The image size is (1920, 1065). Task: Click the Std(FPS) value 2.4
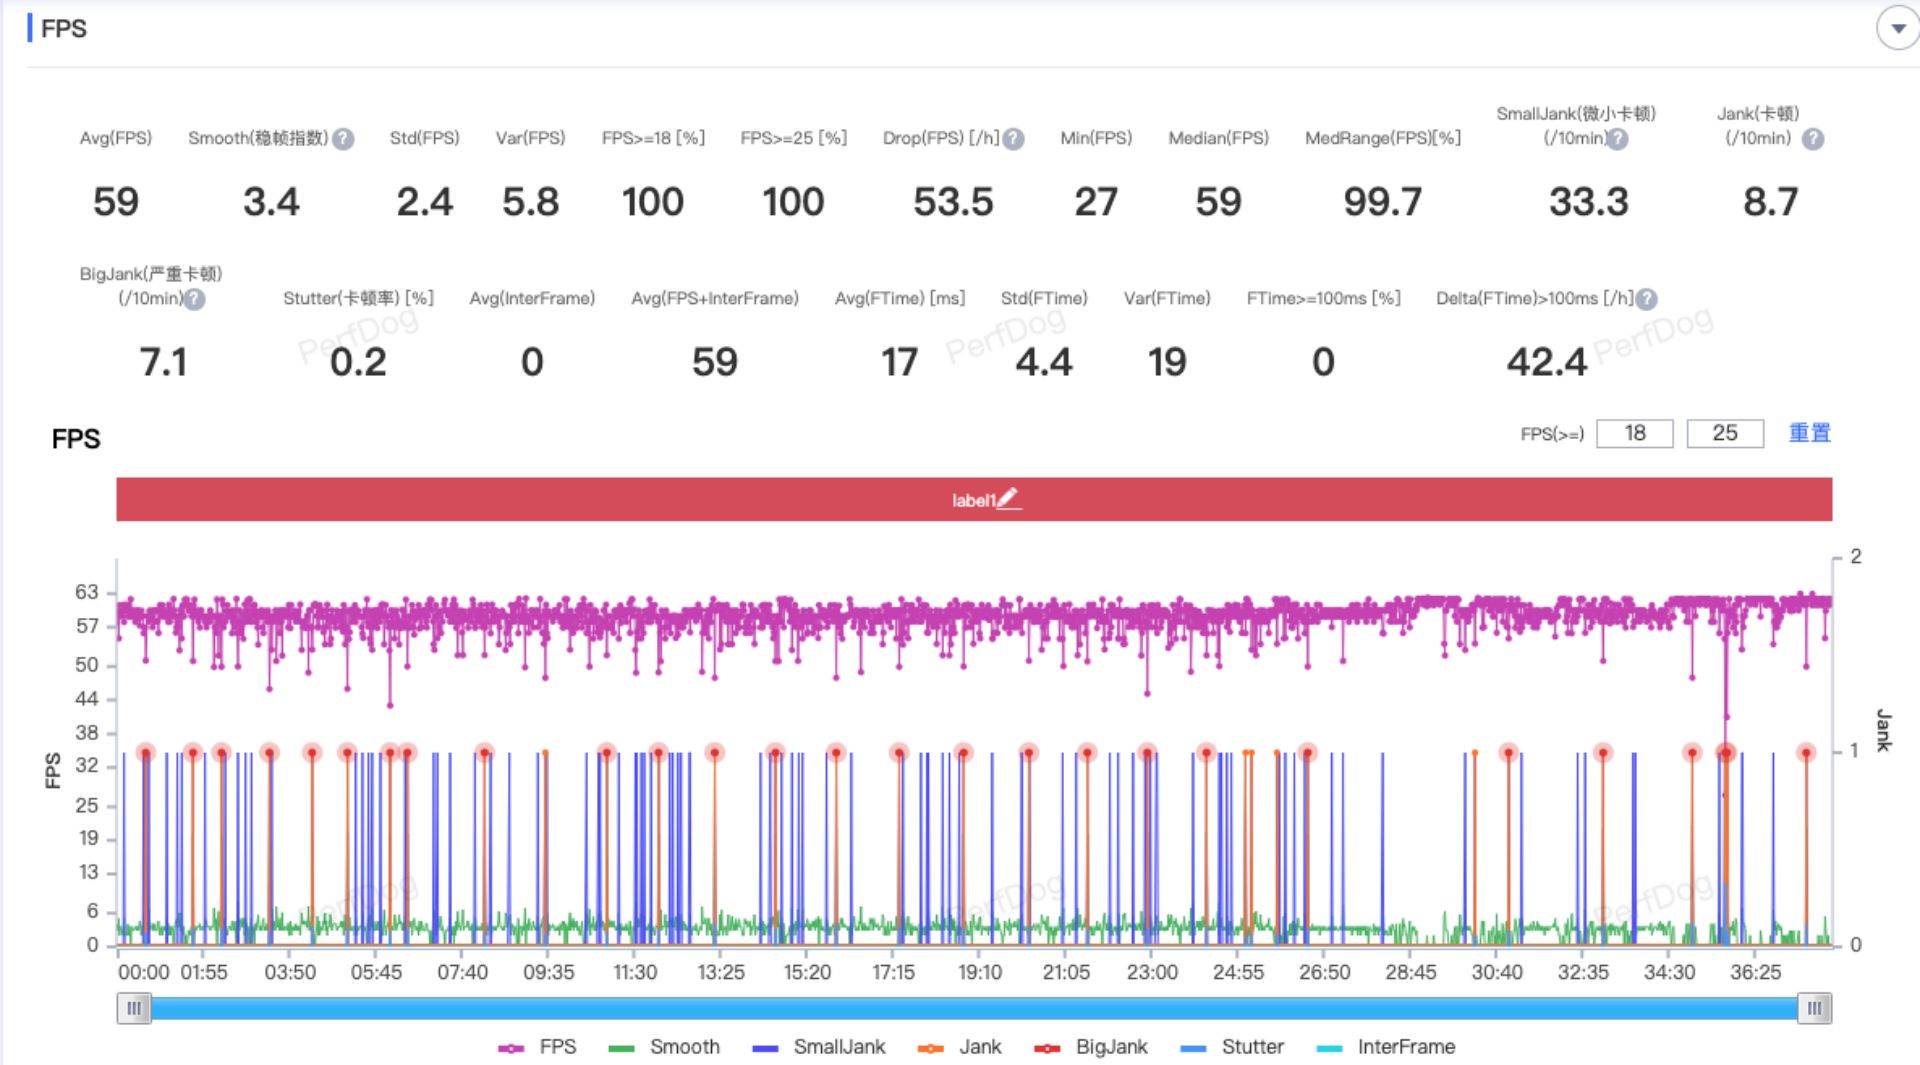pos(425,202)
